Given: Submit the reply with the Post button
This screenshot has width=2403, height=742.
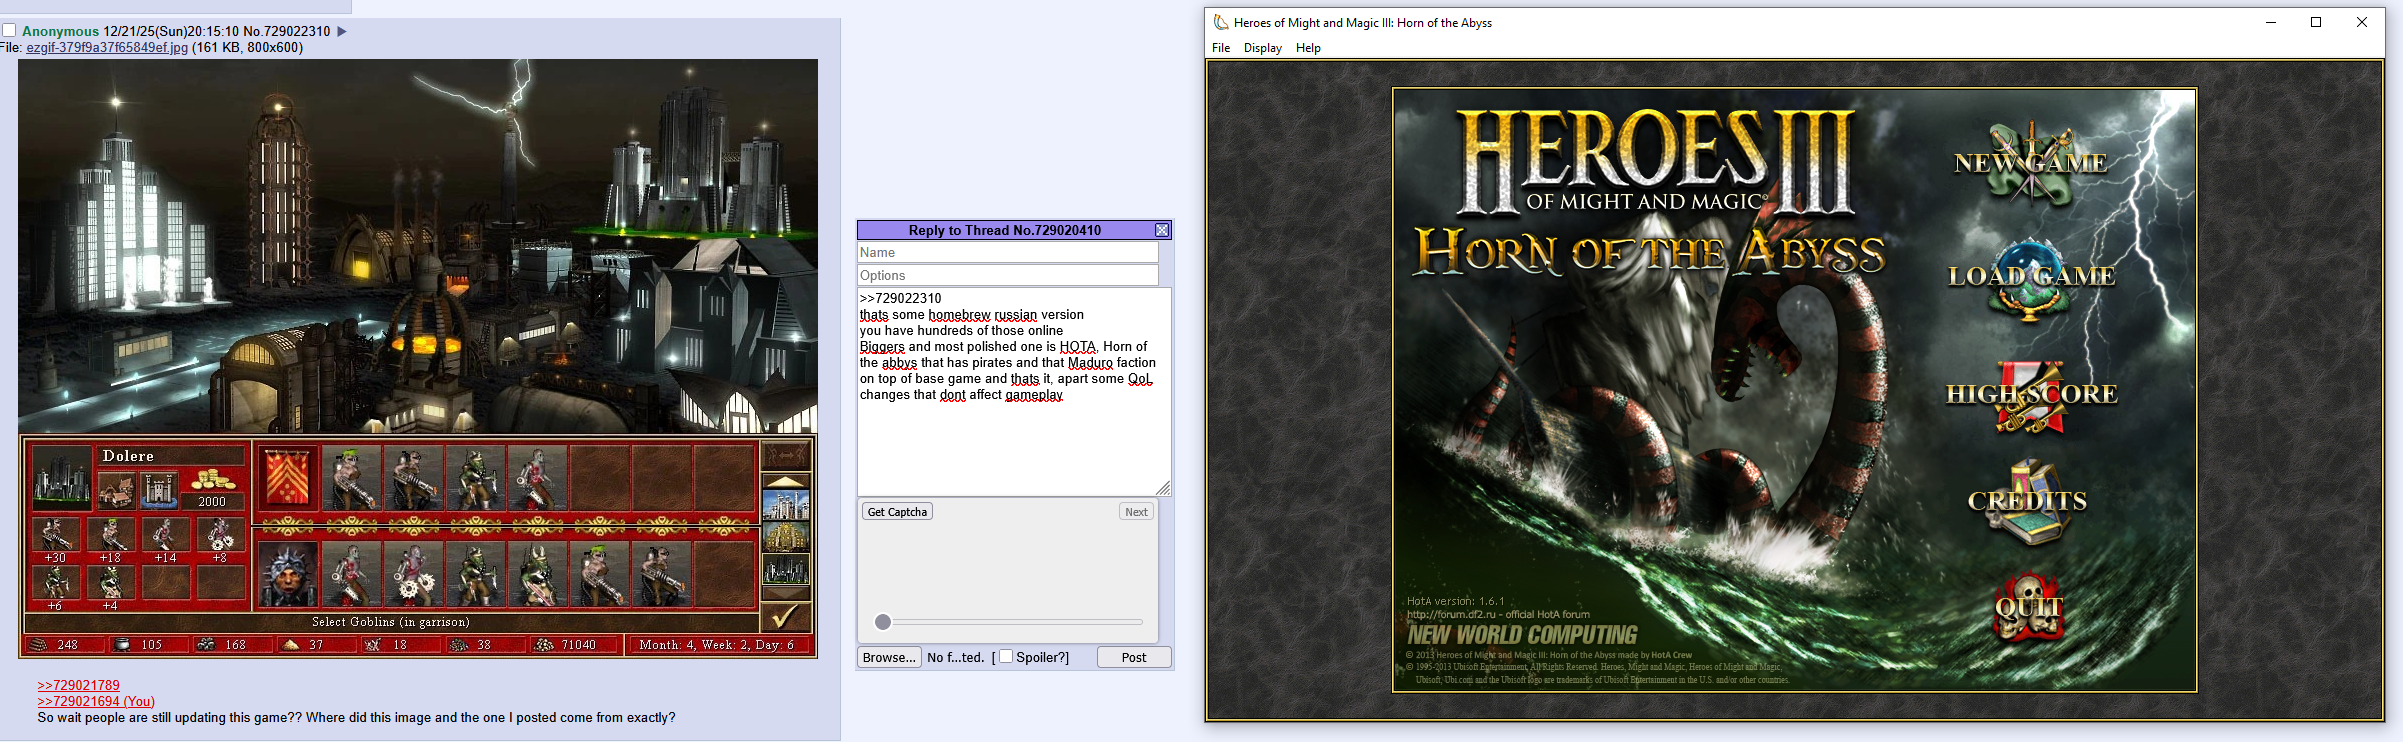Looking at the screenshot, I should tap(1134, 657).
